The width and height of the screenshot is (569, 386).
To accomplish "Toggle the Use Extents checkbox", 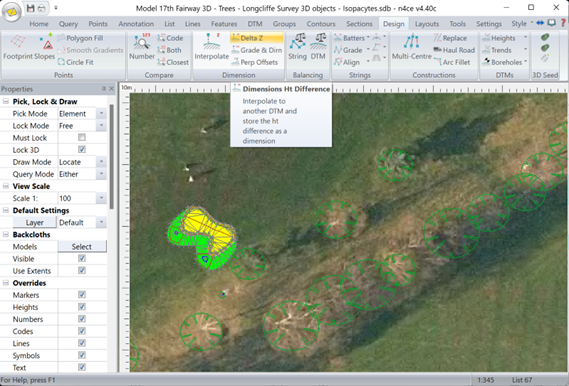I will click(x=82, y=270).
